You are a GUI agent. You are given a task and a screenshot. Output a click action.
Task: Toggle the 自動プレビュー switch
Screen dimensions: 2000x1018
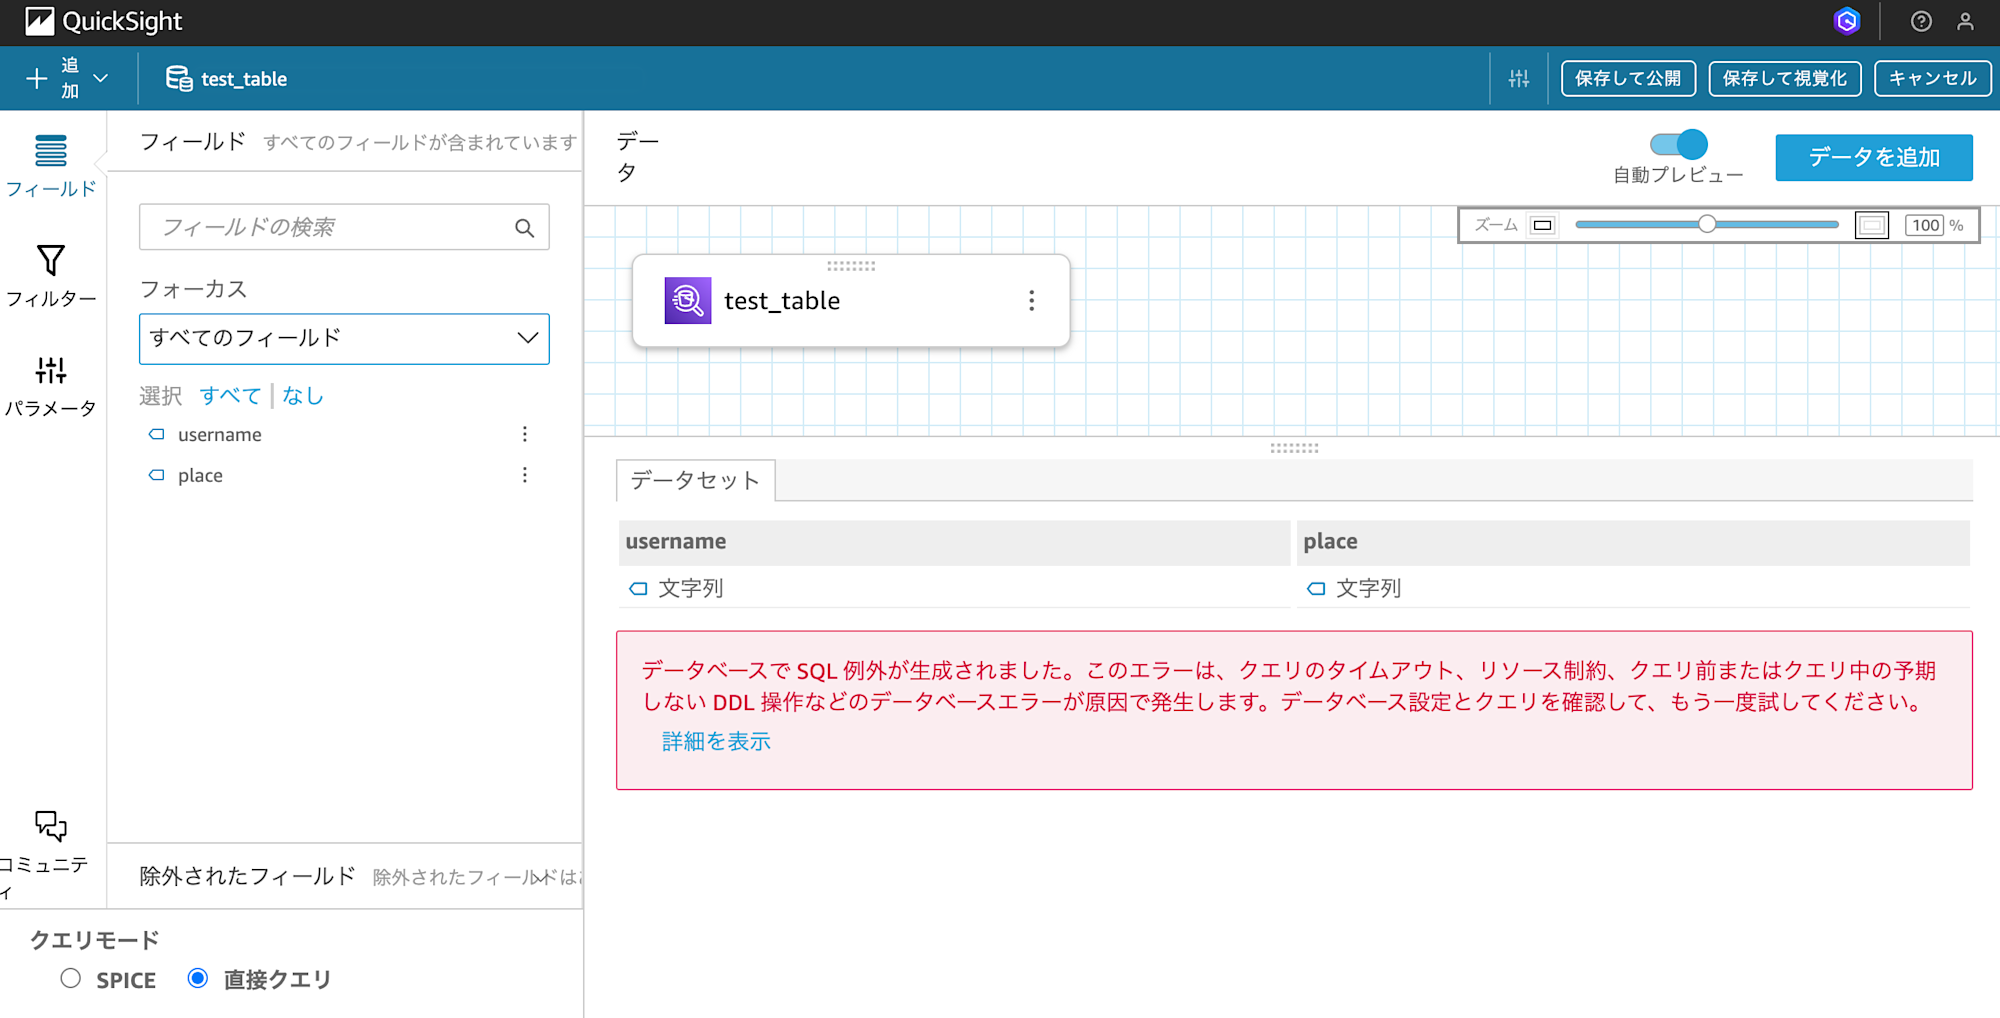click(x=1679, y=144)
